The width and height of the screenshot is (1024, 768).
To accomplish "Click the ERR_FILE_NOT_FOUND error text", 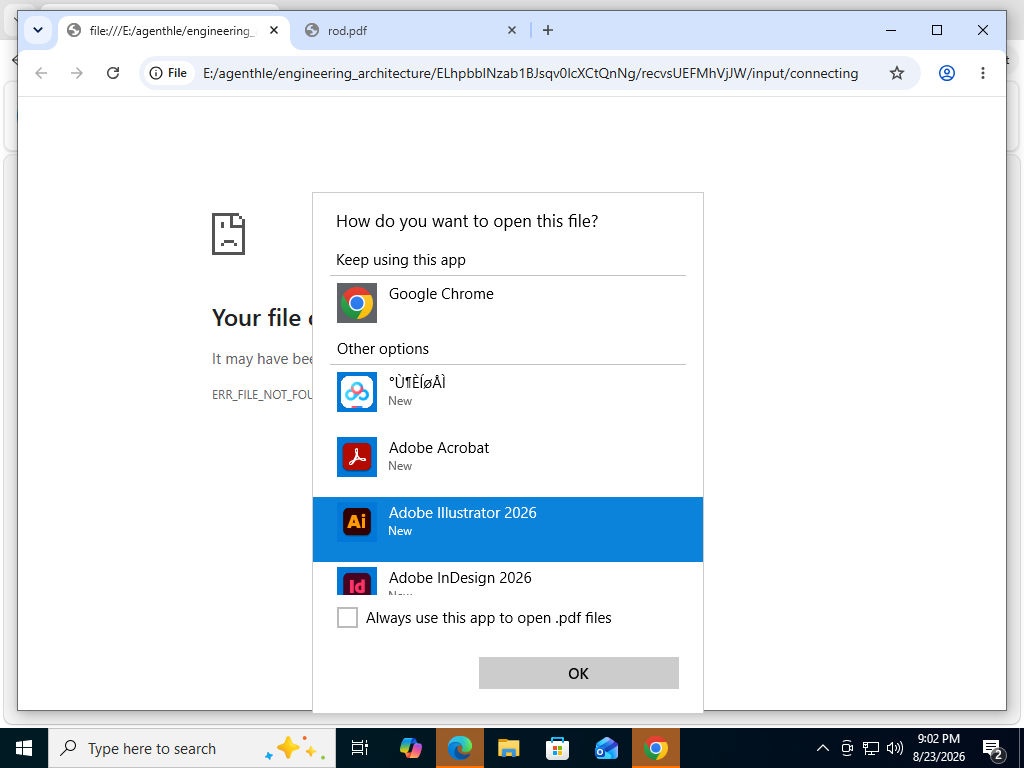I will [262, 395].
